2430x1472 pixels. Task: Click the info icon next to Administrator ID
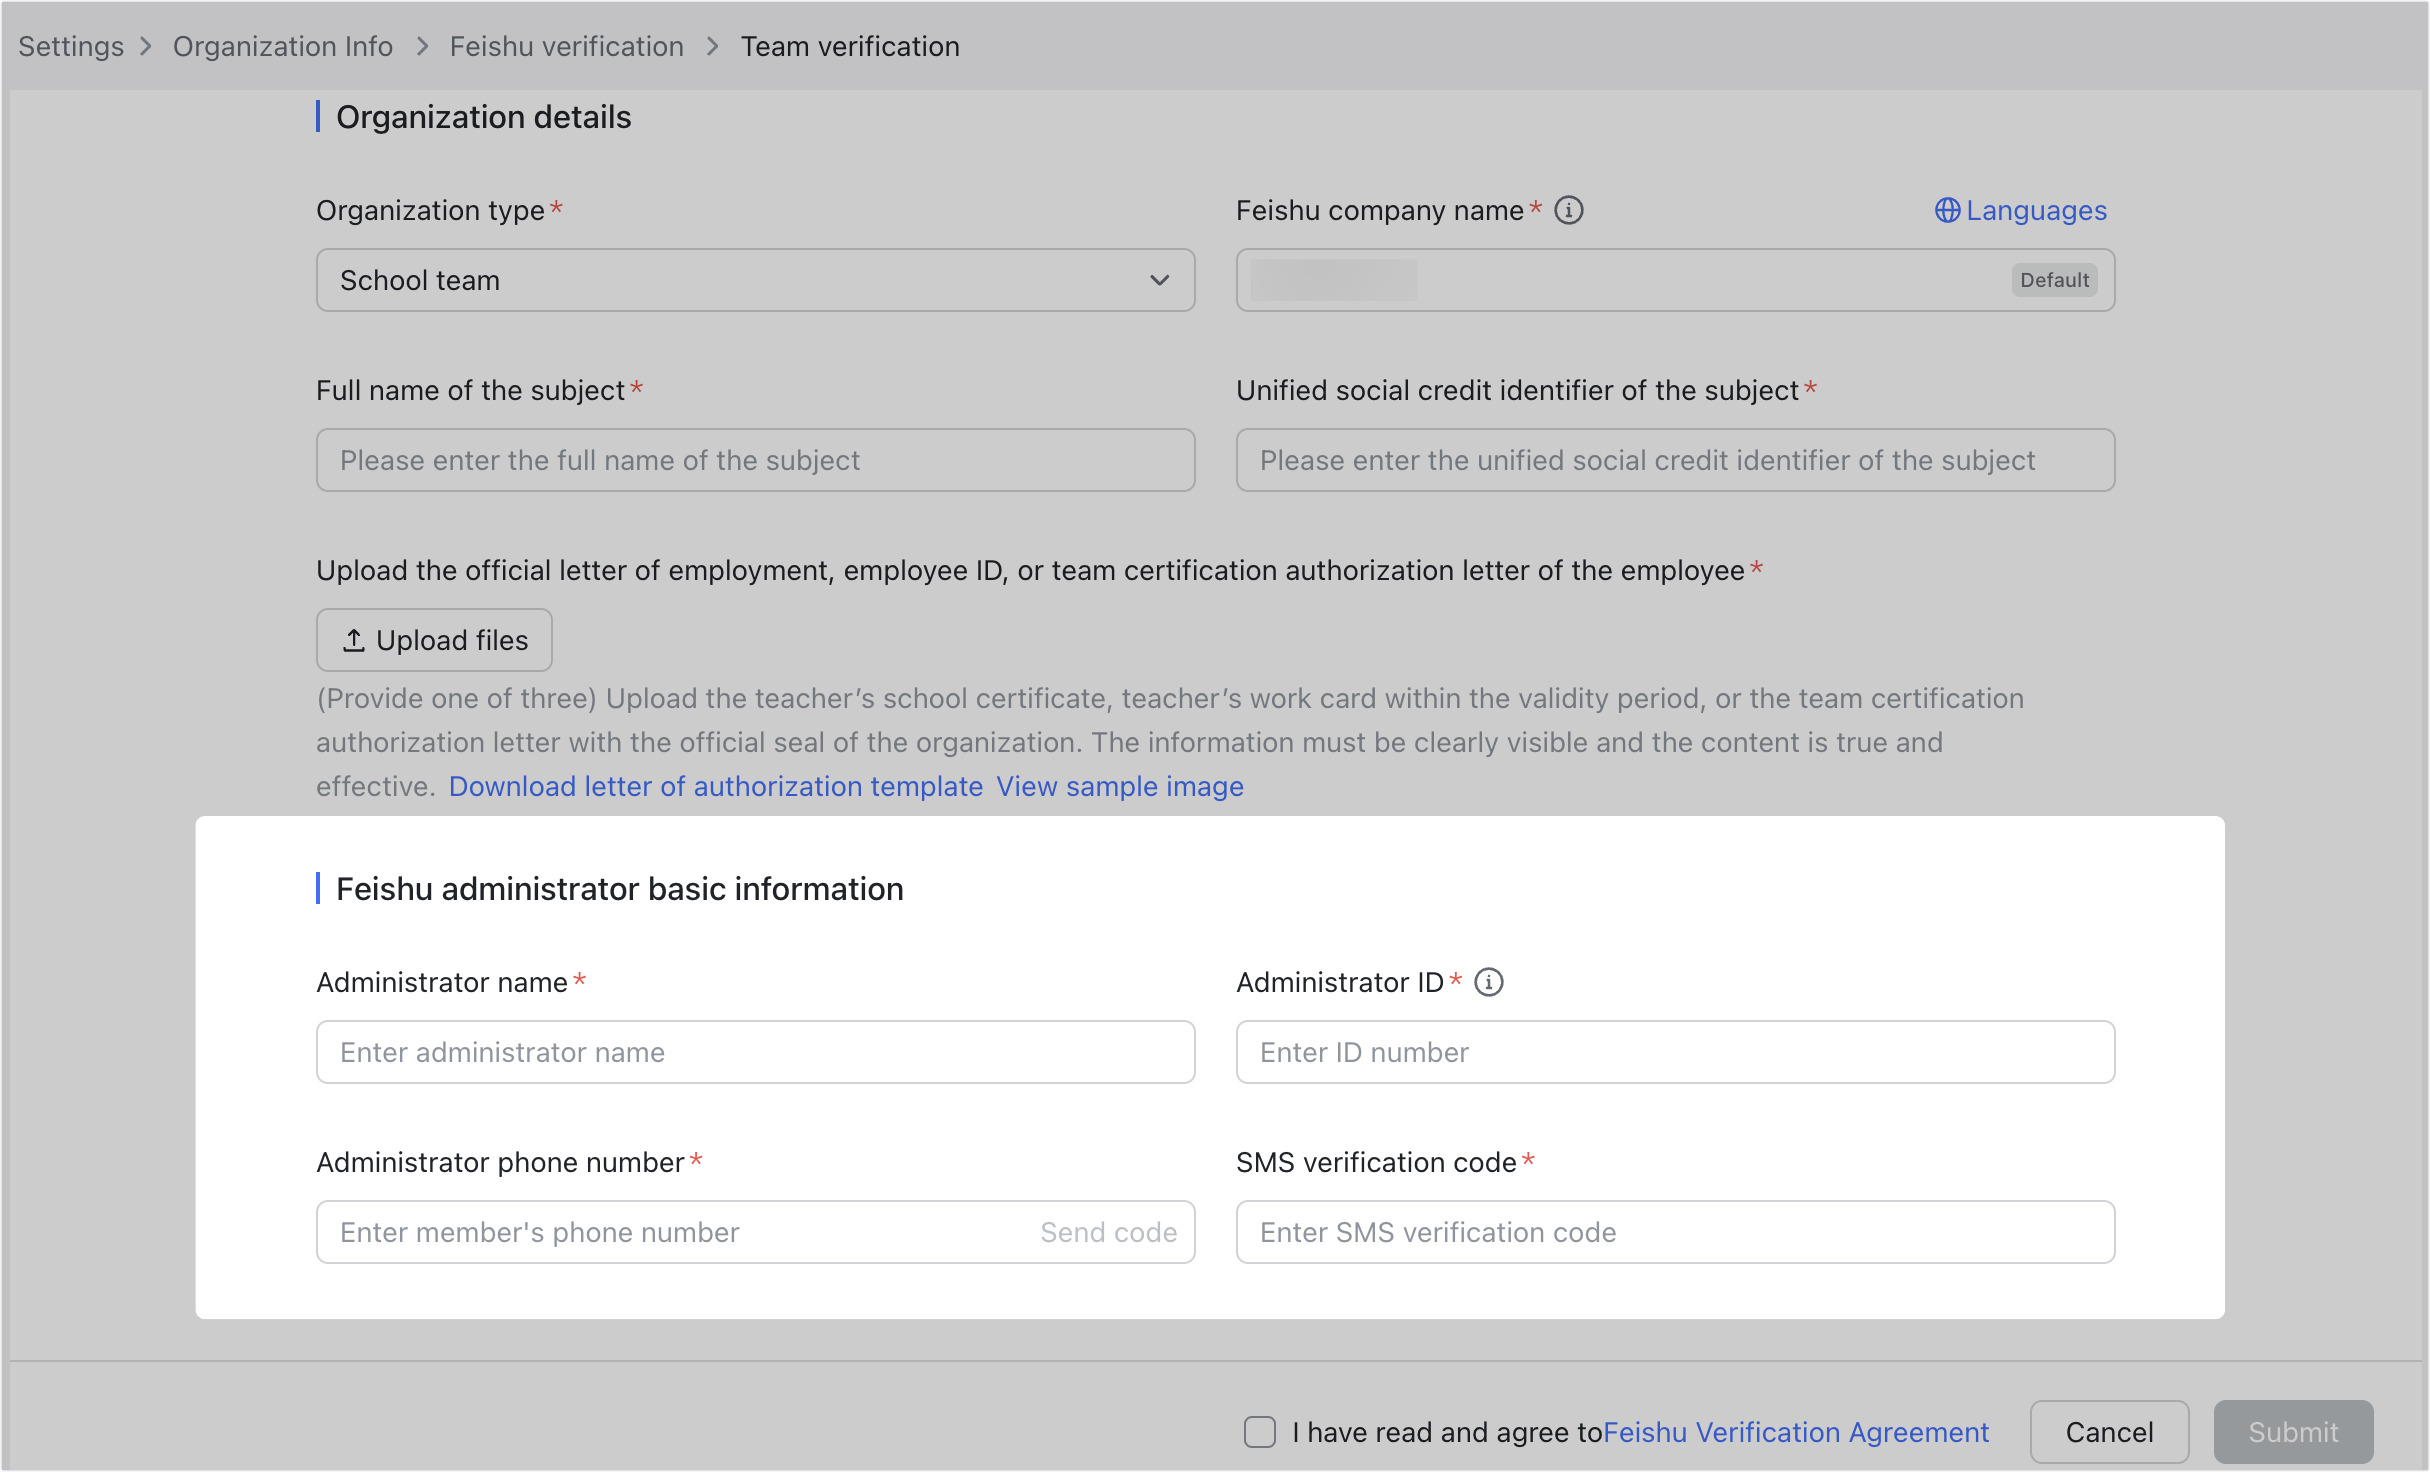pyautogui.click(x=1489, y=982)
